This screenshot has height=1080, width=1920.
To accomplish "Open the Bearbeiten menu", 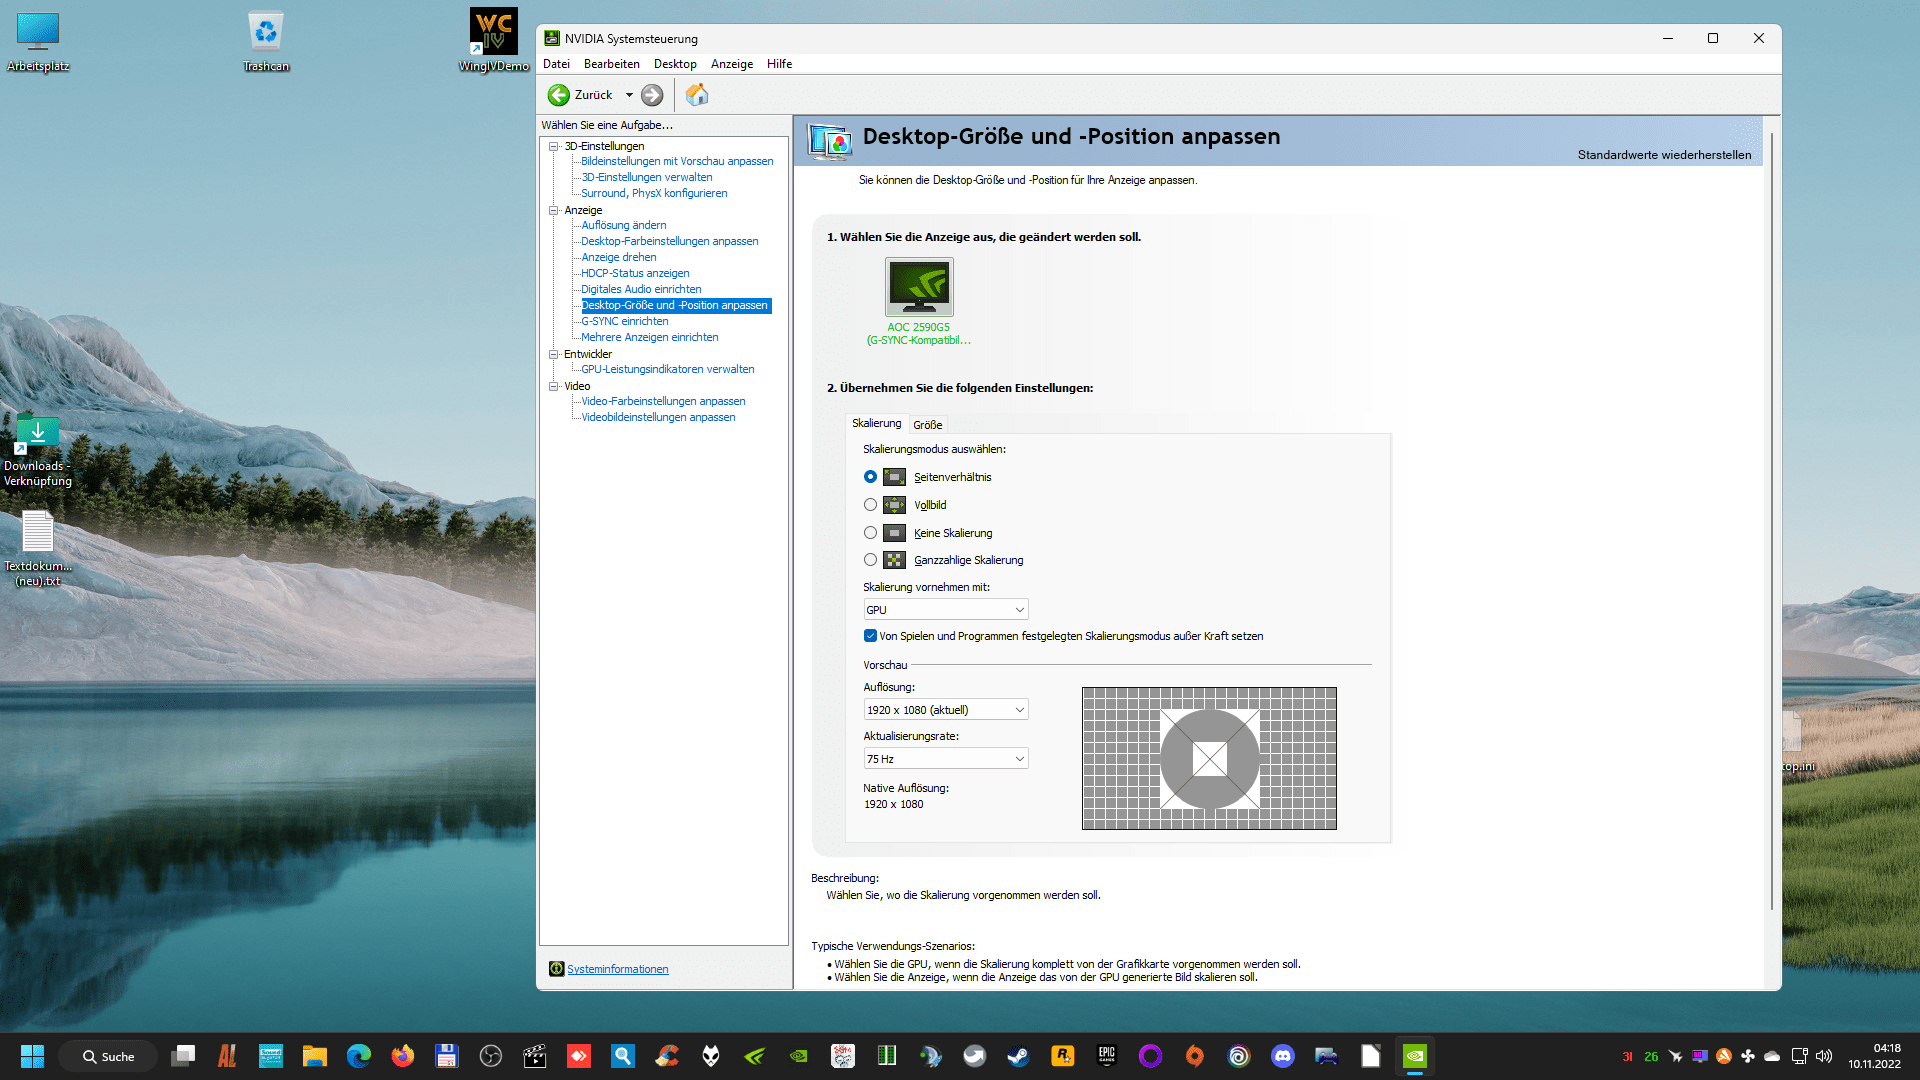I will click(x=611, y=64).
